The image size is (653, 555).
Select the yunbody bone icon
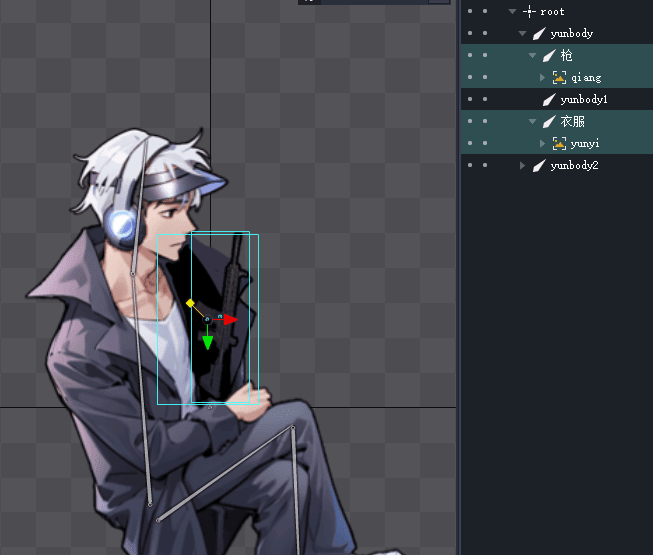coord(538,34)
